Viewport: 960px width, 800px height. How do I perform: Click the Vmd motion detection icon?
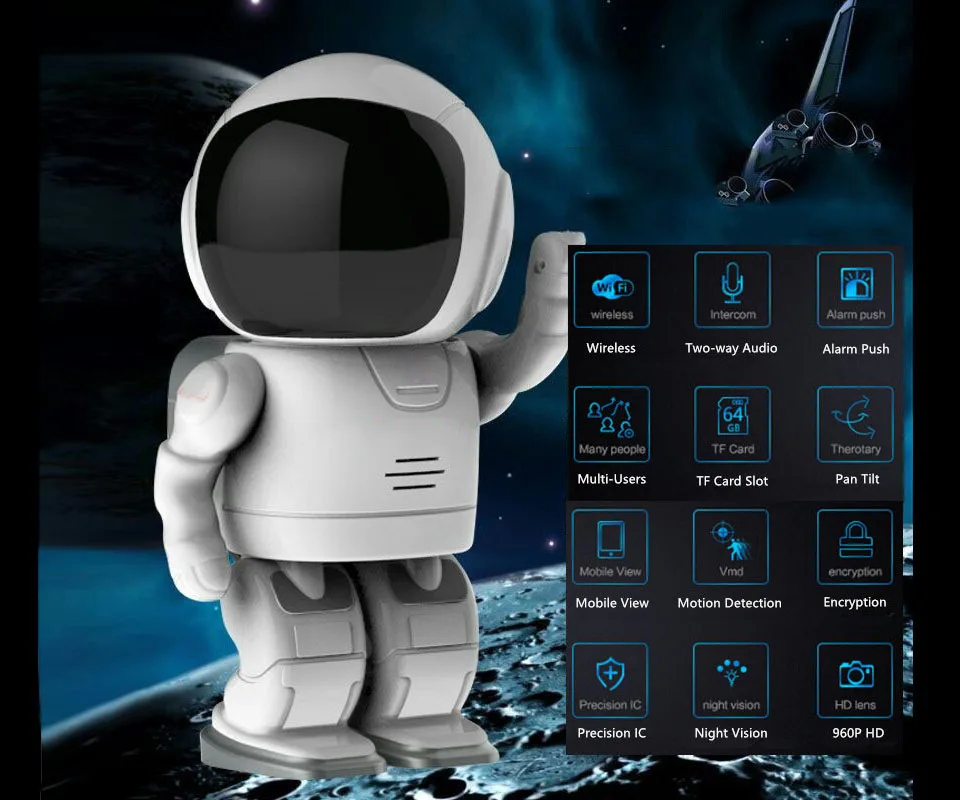[730, 547]
